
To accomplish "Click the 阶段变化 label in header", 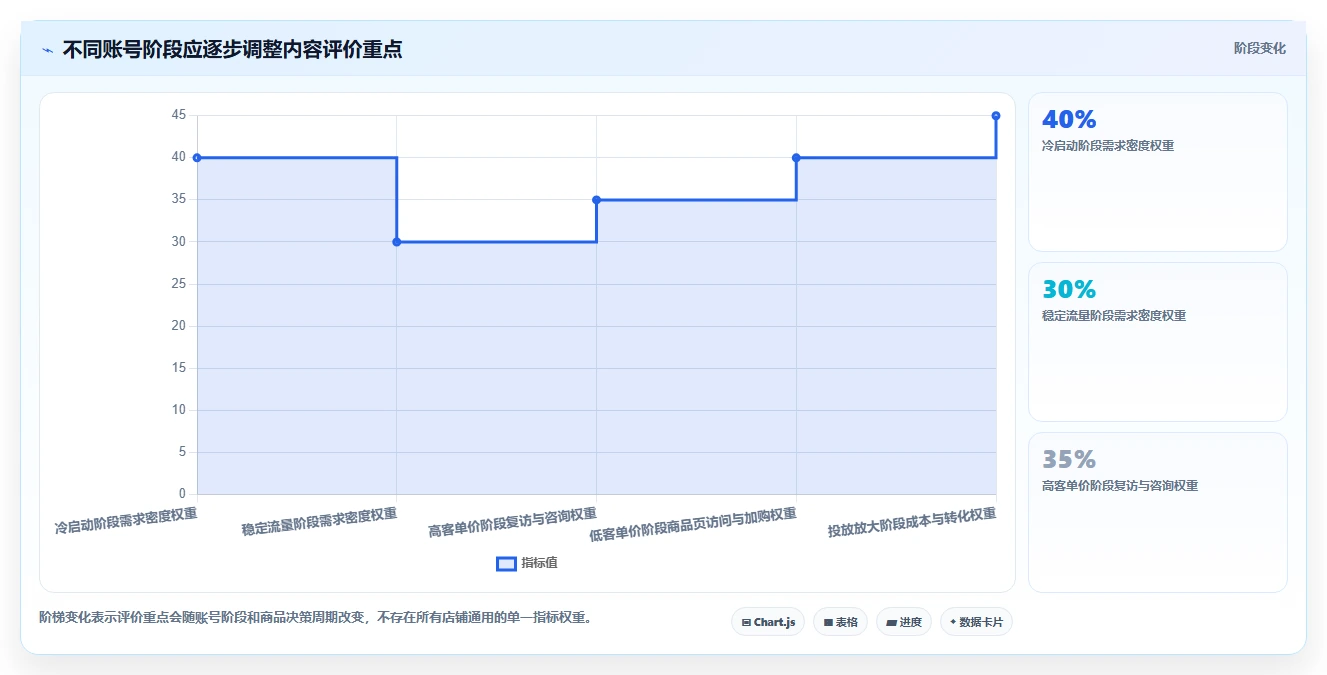I will tap(1260, 48).
